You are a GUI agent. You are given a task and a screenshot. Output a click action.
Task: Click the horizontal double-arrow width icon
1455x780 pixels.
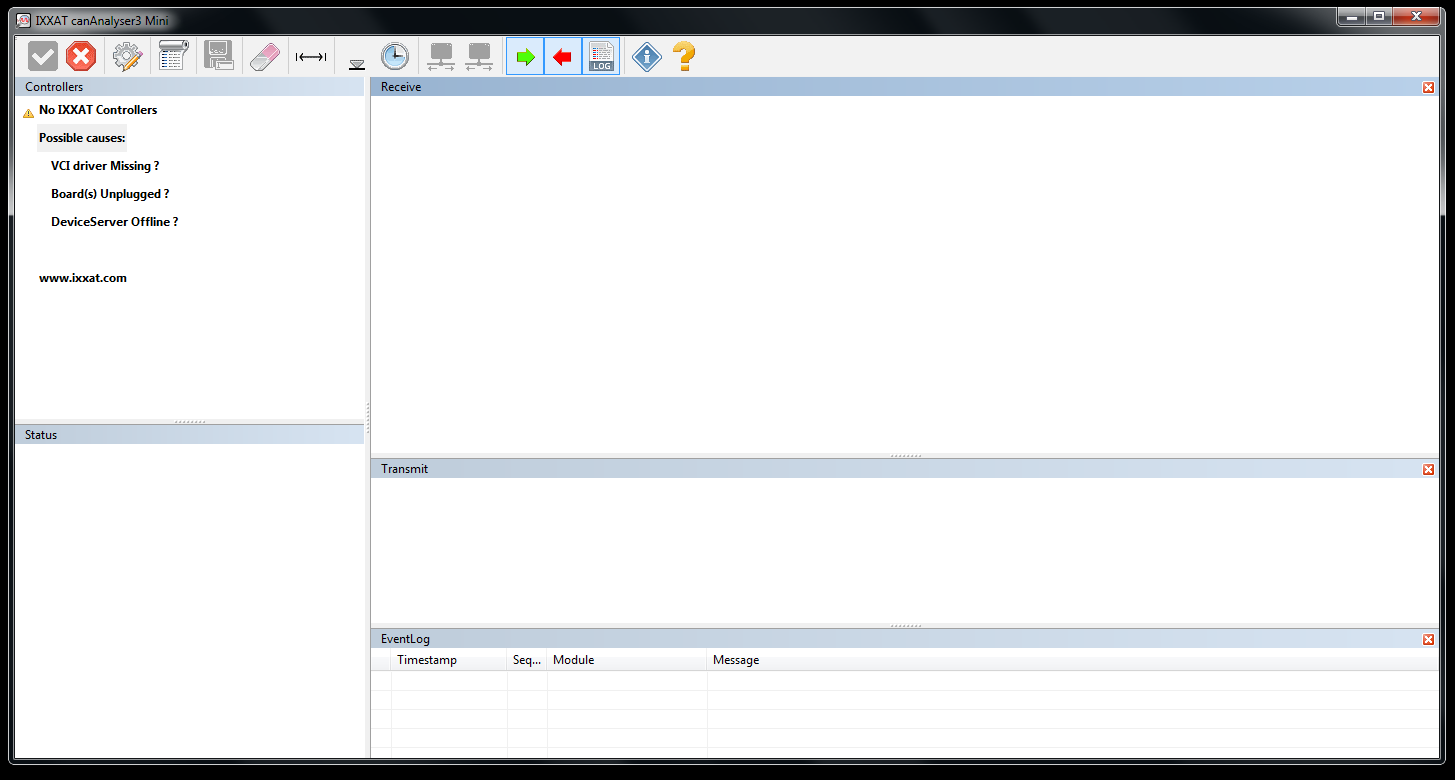(x=311, y=57)
